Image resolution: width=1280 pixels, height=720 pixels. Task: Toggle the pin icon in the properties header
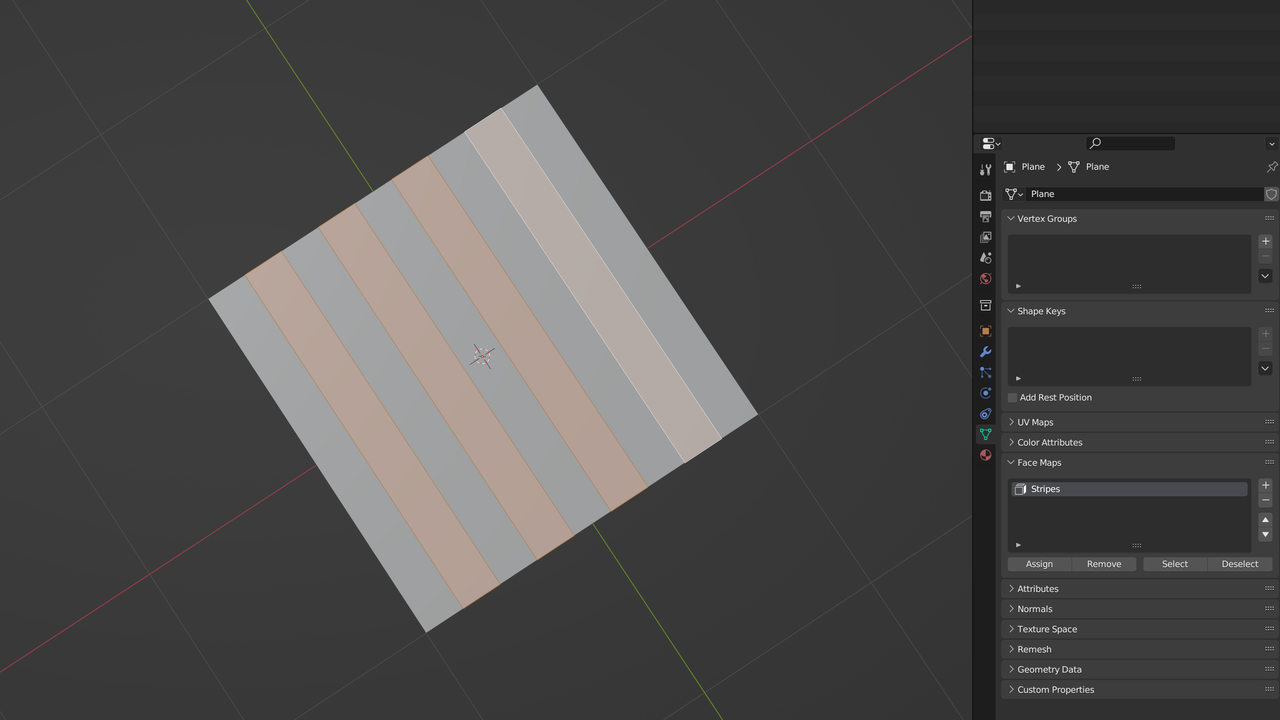tap(1272, 166)
